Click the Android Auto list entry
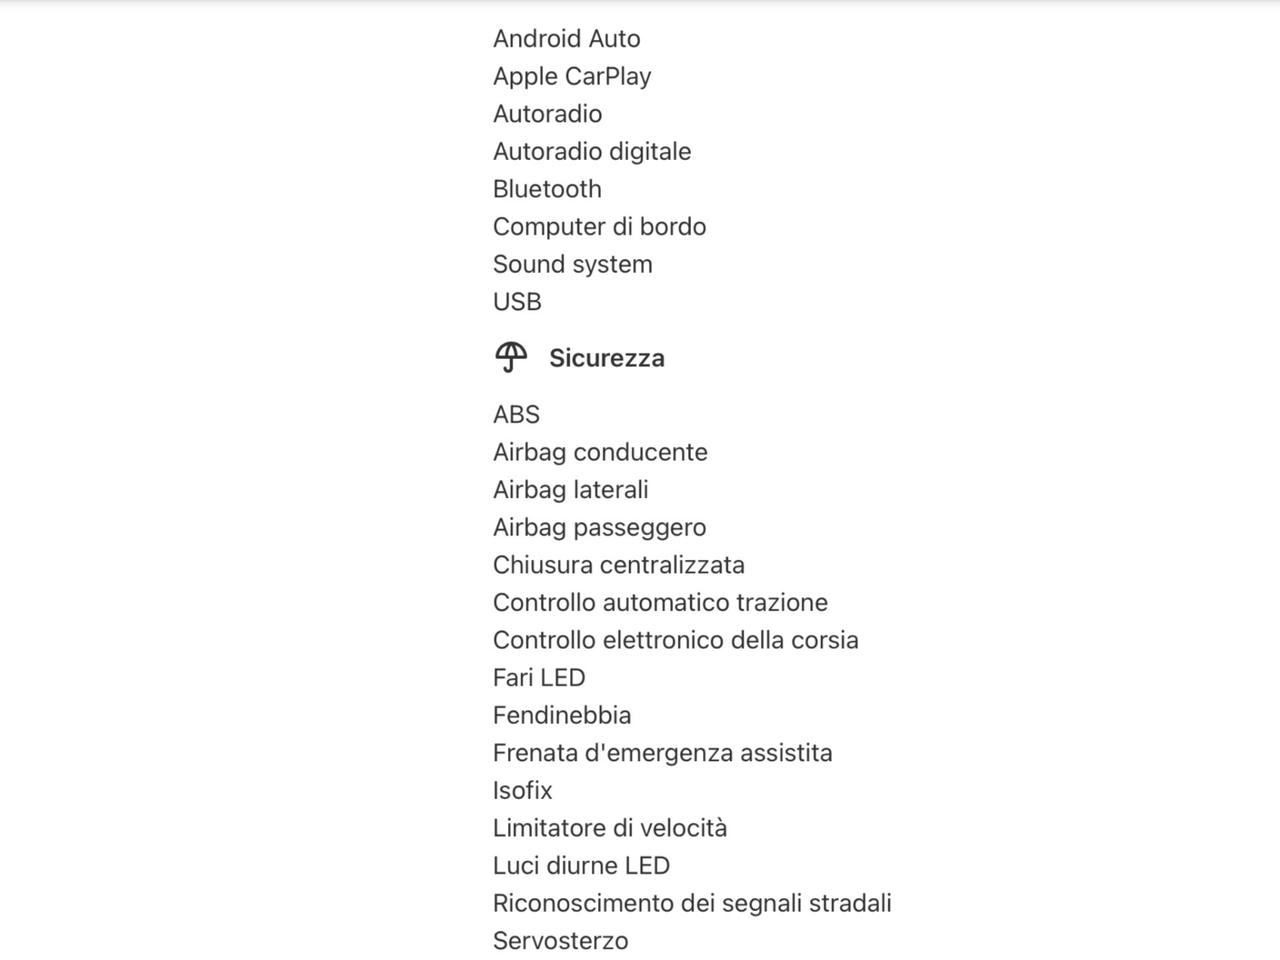This screenshot has width=1280, height=960. coord(566,39)
